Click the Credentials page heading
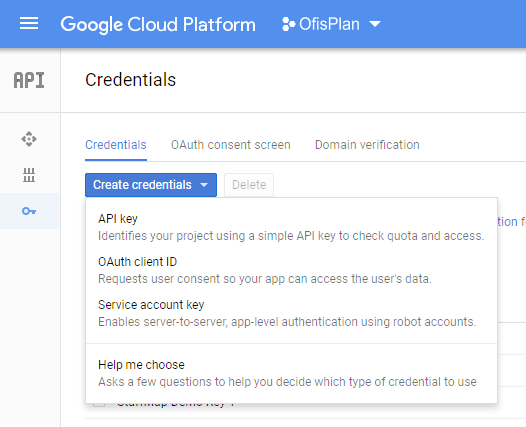 [130, 80]
